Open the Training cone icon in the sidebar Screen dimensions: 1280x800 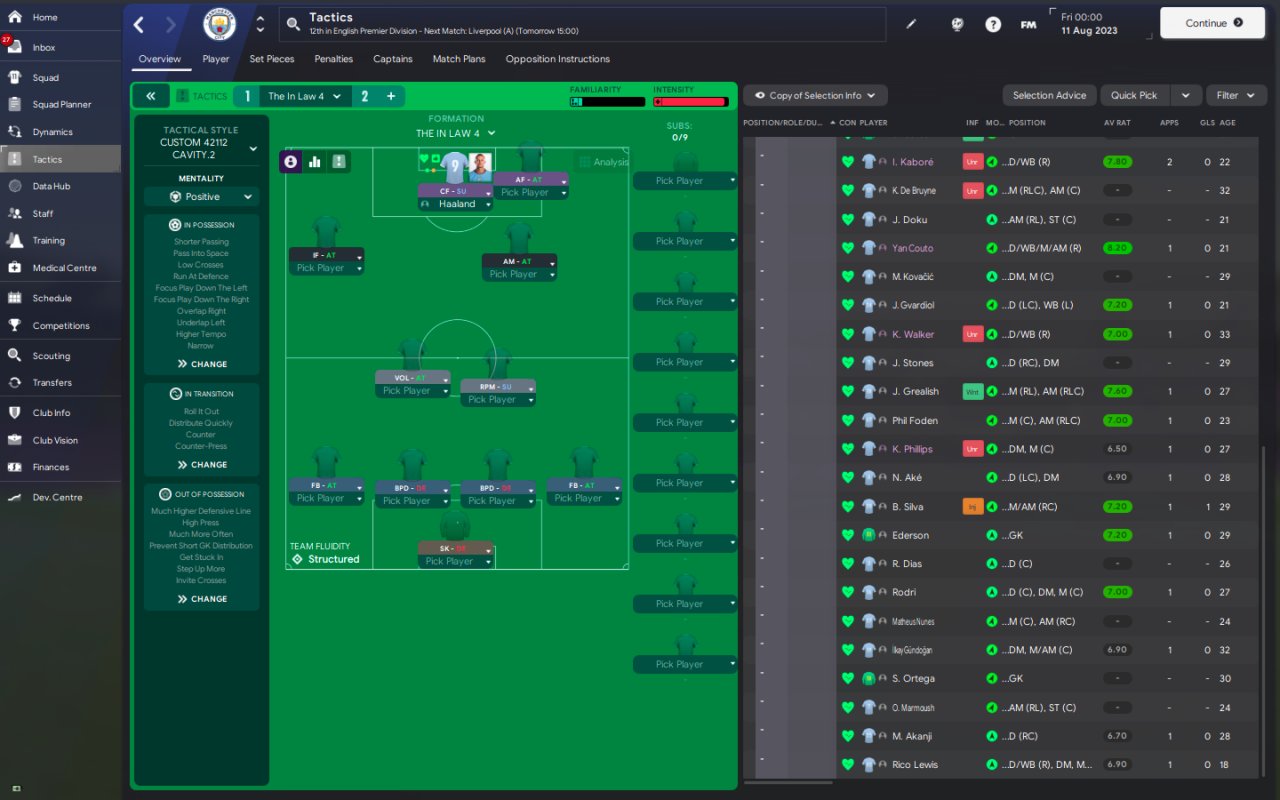(x=15, y=240)
